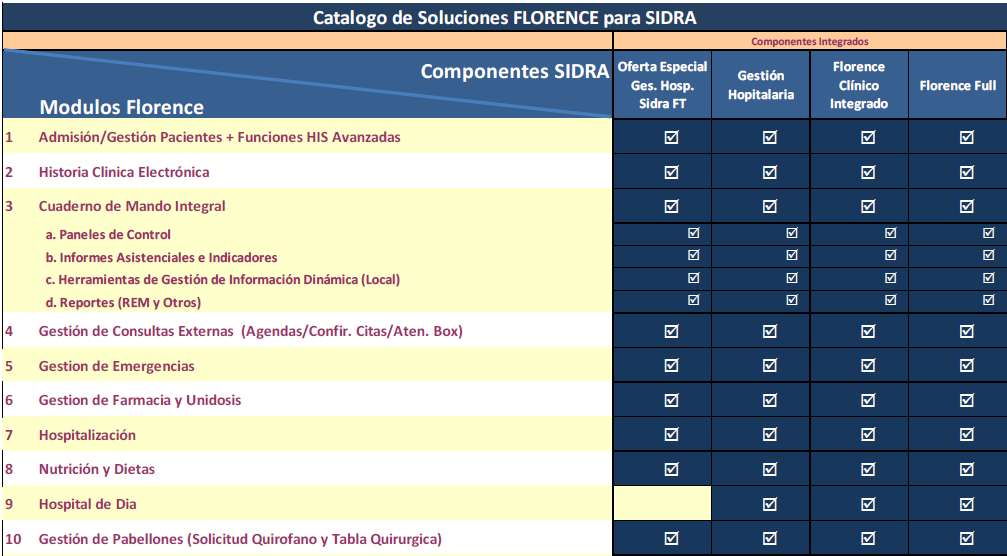Toggle Admisión/Gestión Pacientes checkbox under Florence Full

point(966,137)
